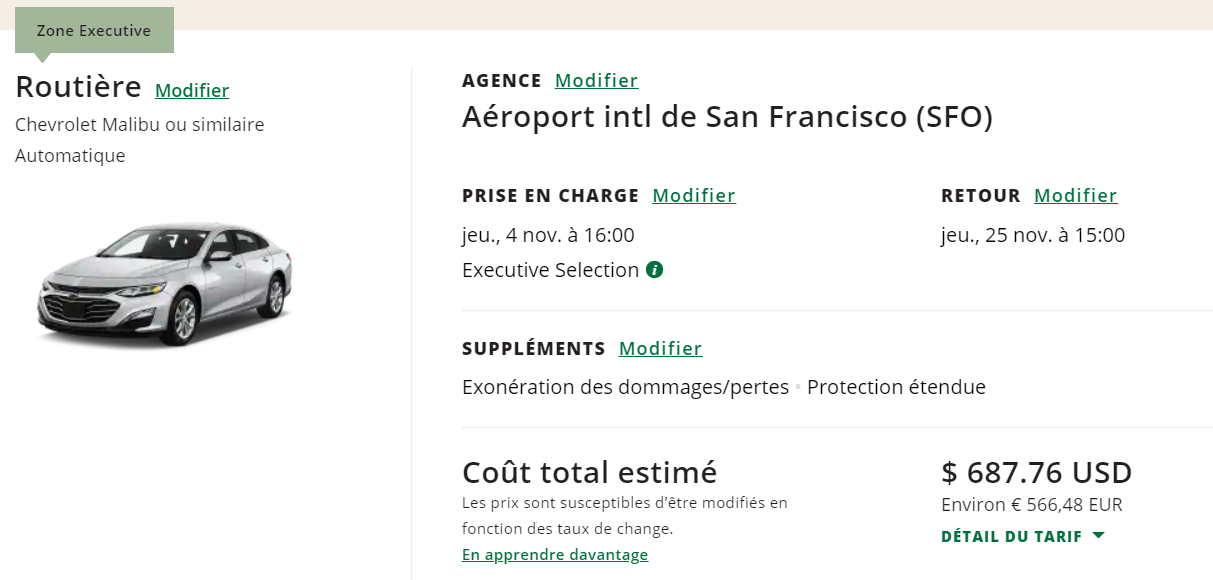Select the Zone Executive tag

pos(94,31)
